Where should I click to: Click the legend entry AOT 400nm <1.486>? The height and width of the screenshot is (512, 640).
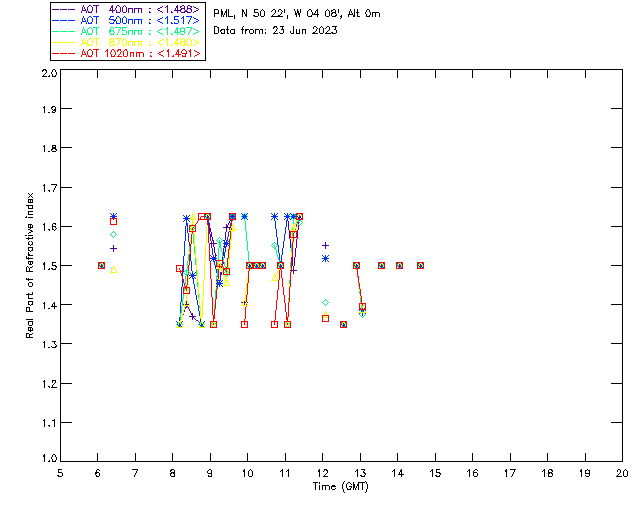pyautogui.click(x=128, y=9)
